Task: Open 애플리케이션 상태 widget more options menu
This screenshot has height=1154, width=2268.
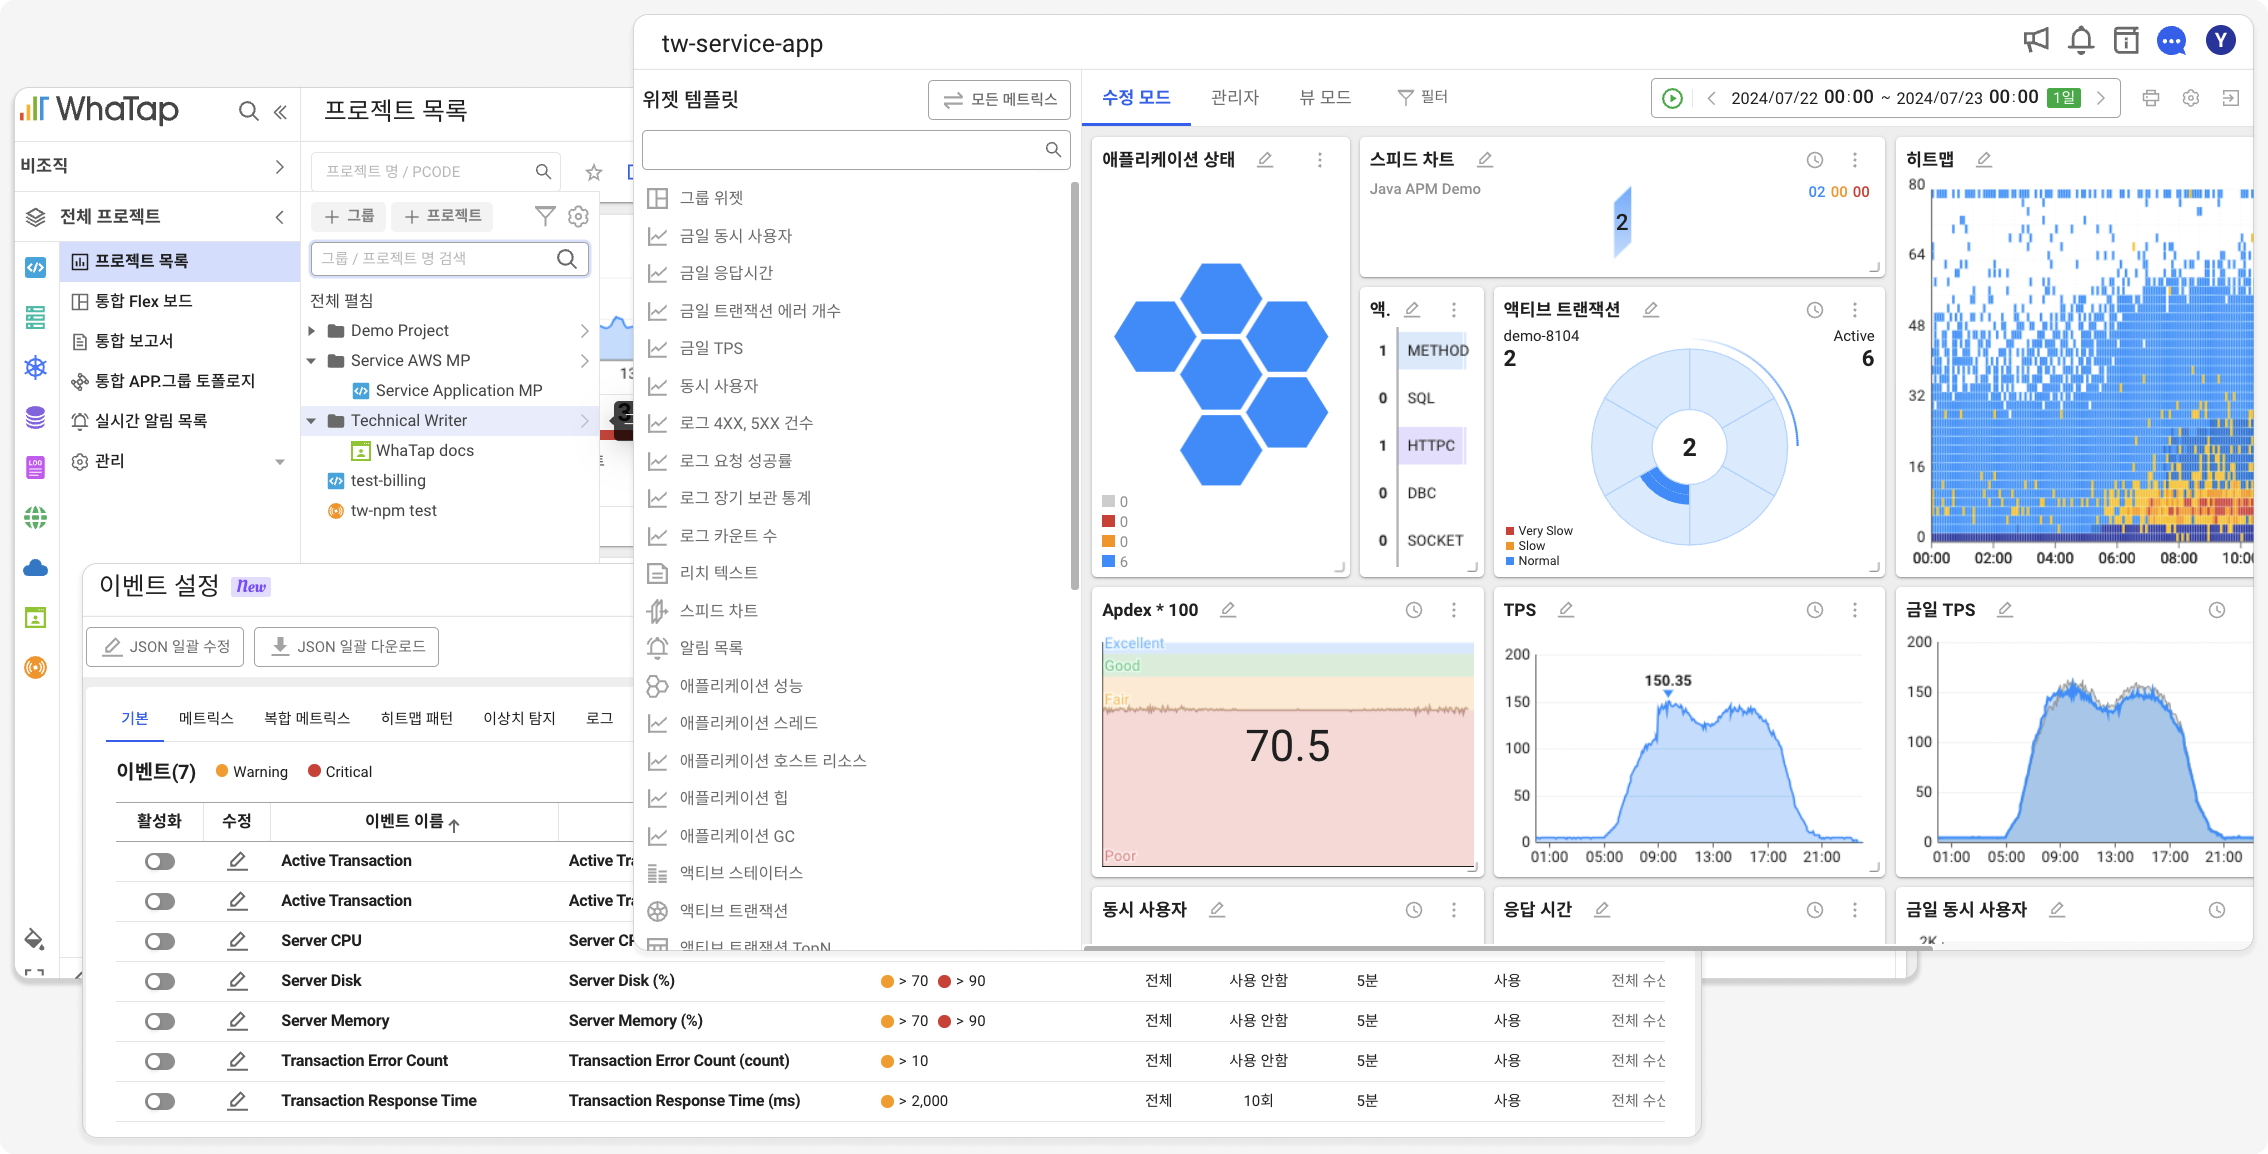Action: (1320, 160)
